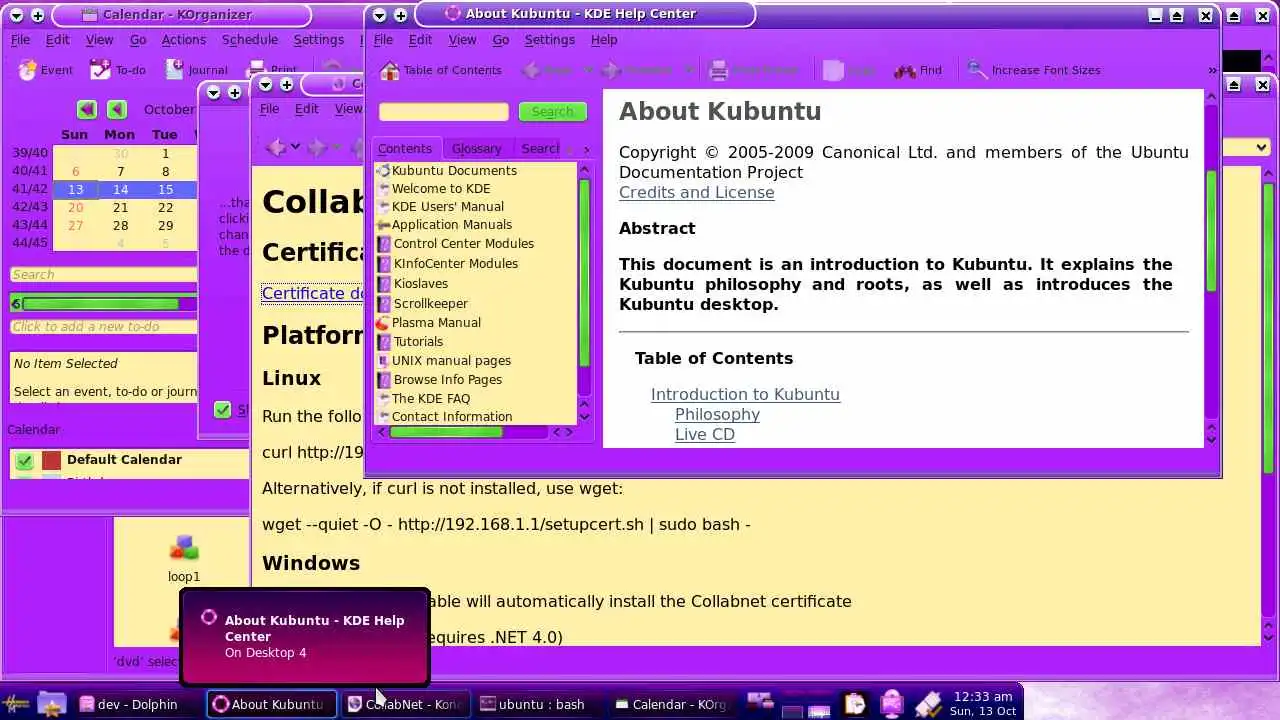The image size is (1280, 720).
Task: Open folder icon in the panel
Action: click(x=51, y=704)
